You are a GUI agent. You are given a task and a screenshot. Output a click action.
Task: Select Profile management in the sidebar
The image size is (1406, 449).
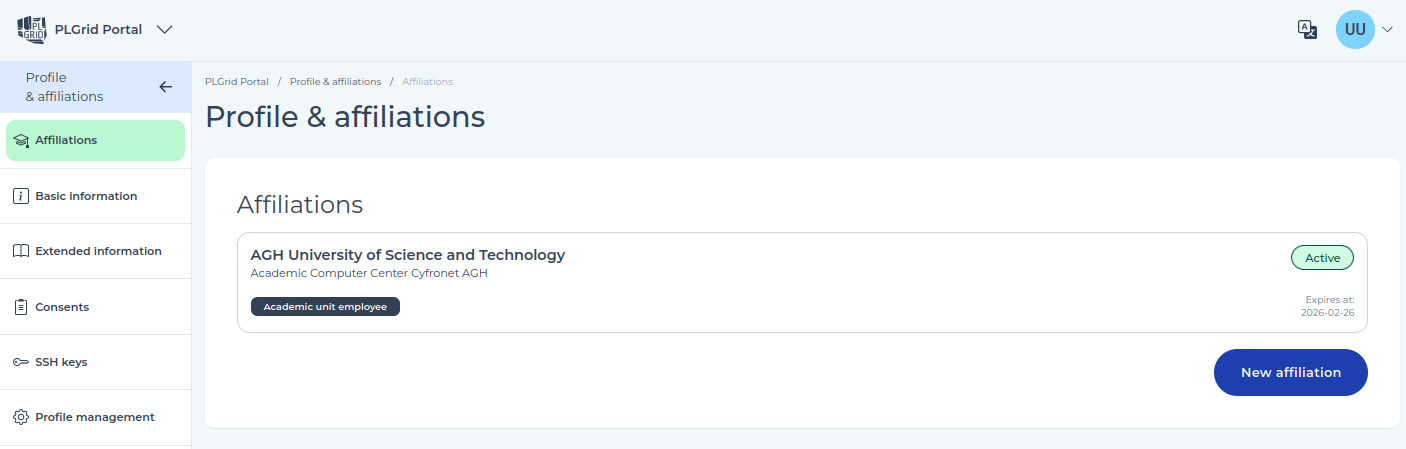click(96, 417)
